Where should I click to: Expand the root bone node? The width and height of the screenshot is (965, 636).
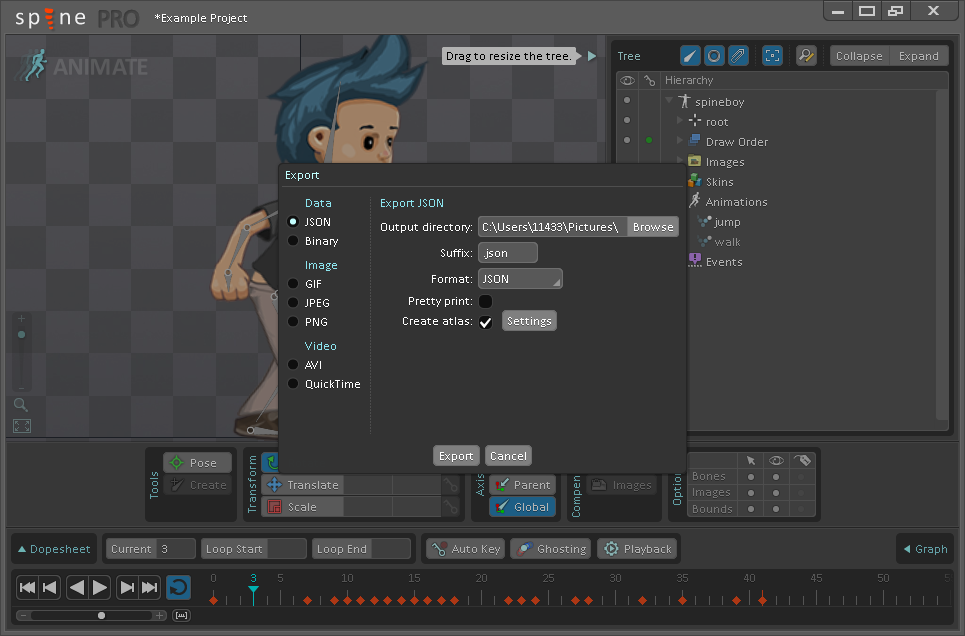click(x=679, y=121)
